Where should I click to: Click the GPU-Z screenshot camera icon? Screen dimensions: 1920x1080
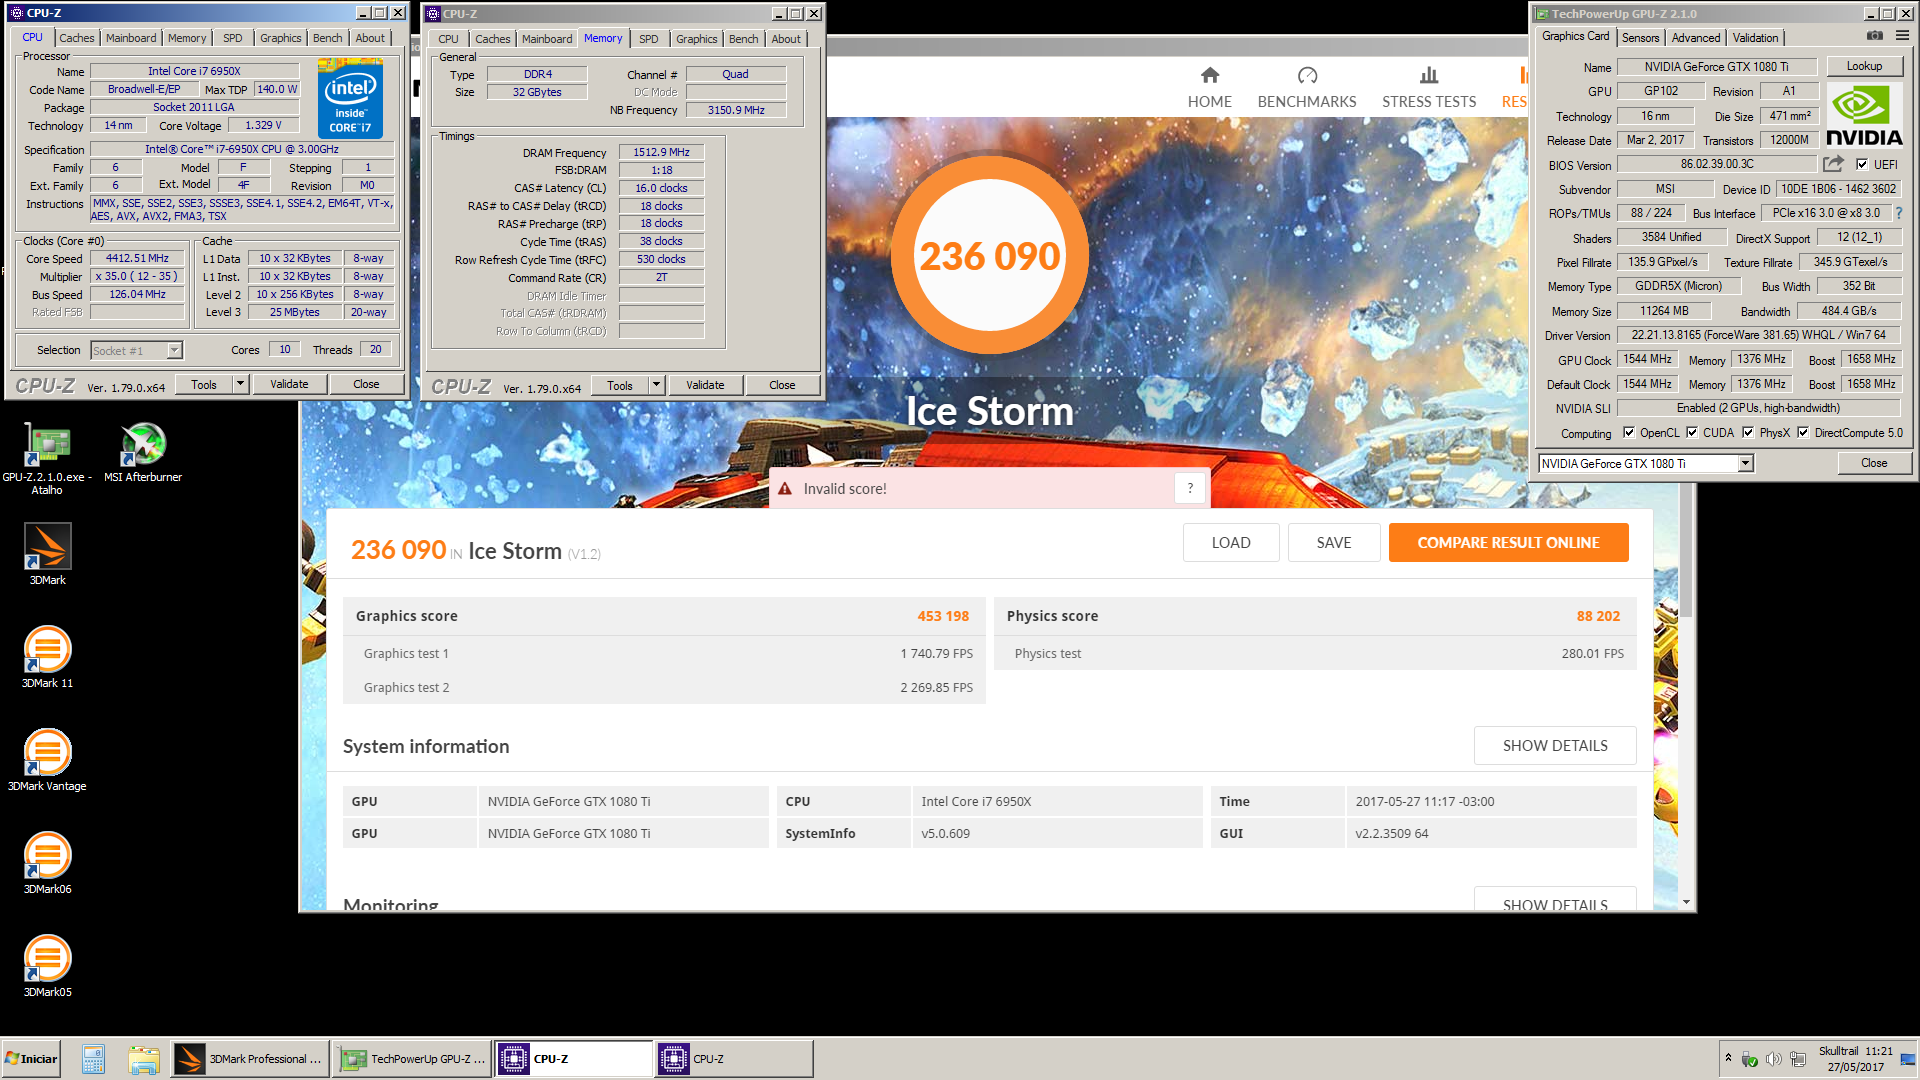coord(1875,36)
